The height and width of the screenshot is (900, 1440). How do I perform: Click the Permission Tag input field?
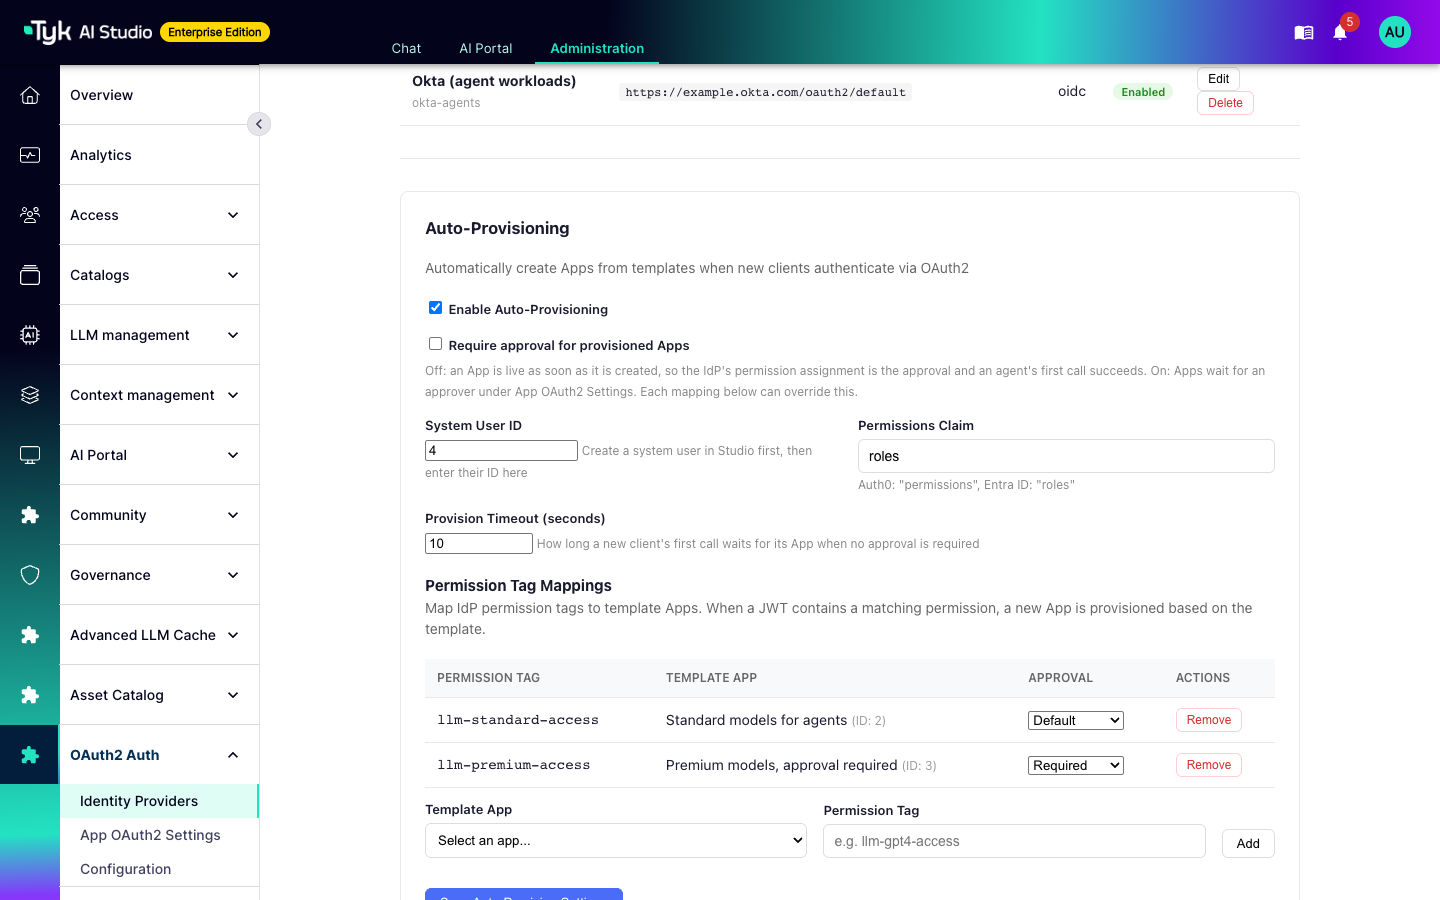coord(1014,841)
